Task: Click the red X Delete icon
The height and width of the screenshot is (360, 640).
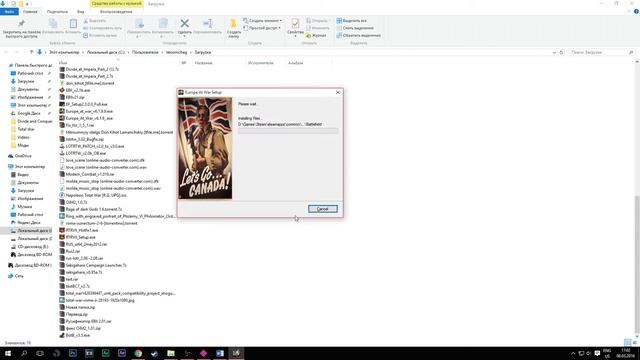Action: pos(184,24)
